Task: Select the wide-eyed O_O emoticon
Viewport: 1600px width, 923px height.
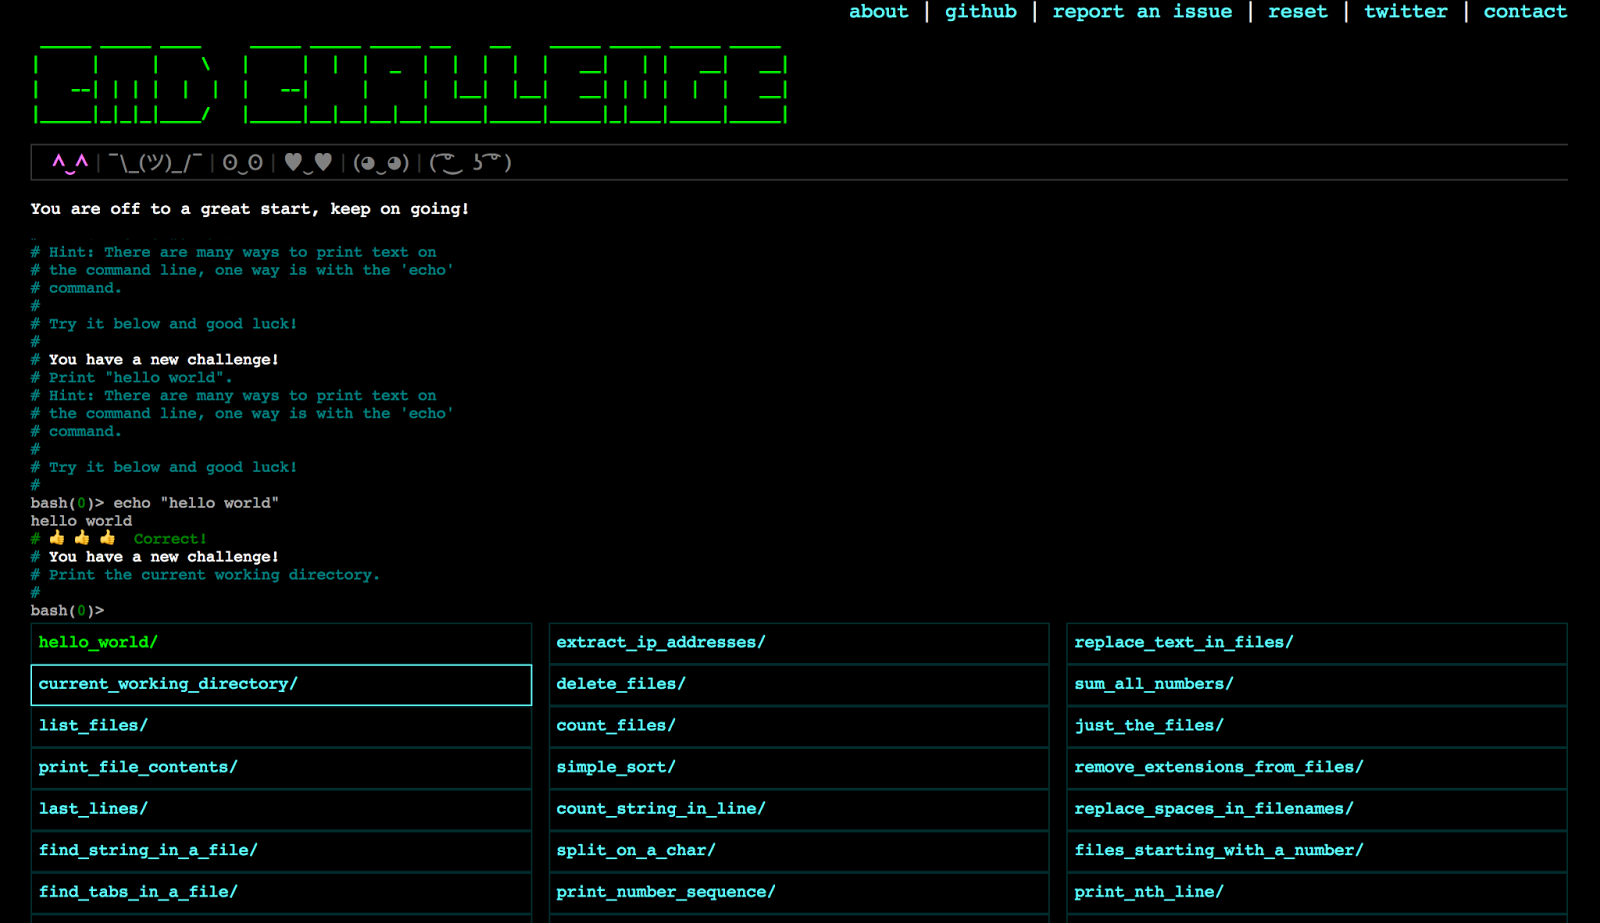Action: [240, 161]
